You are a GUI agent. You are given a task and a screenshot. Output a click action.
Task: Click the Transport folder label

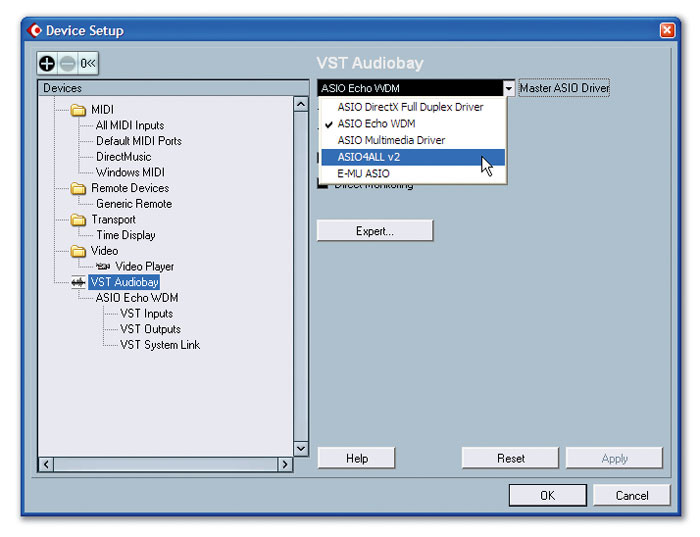click(x=113, y=220)
